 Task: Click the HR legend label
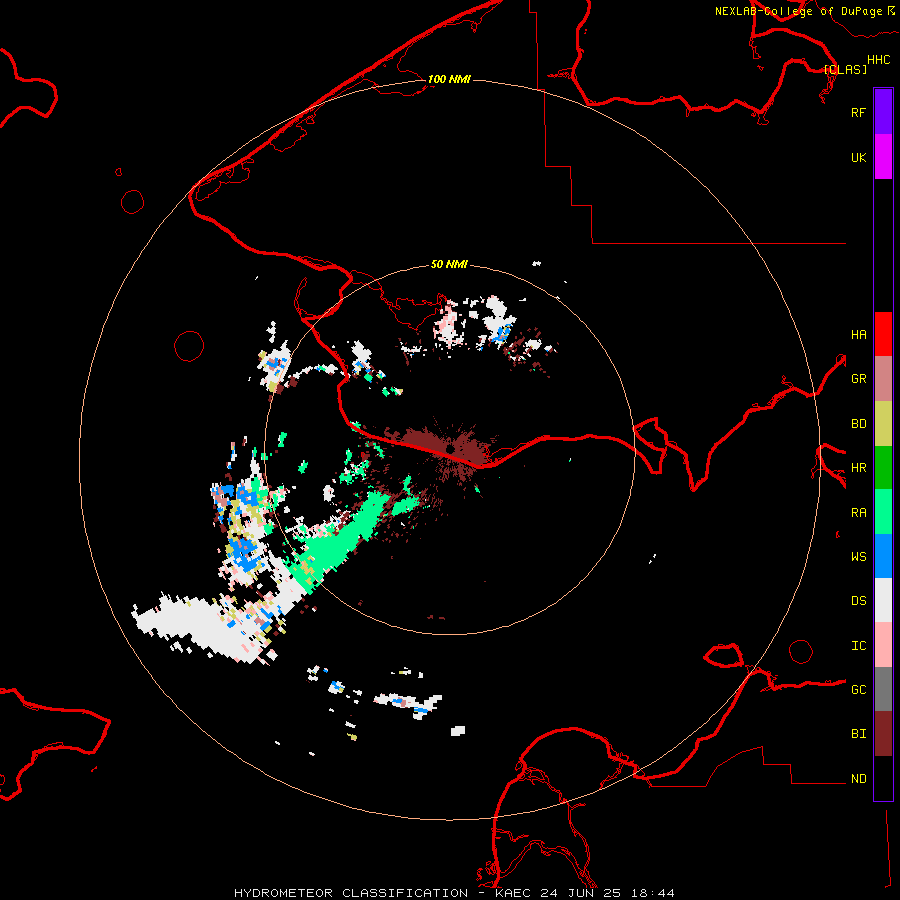click(x=858, y=468)
